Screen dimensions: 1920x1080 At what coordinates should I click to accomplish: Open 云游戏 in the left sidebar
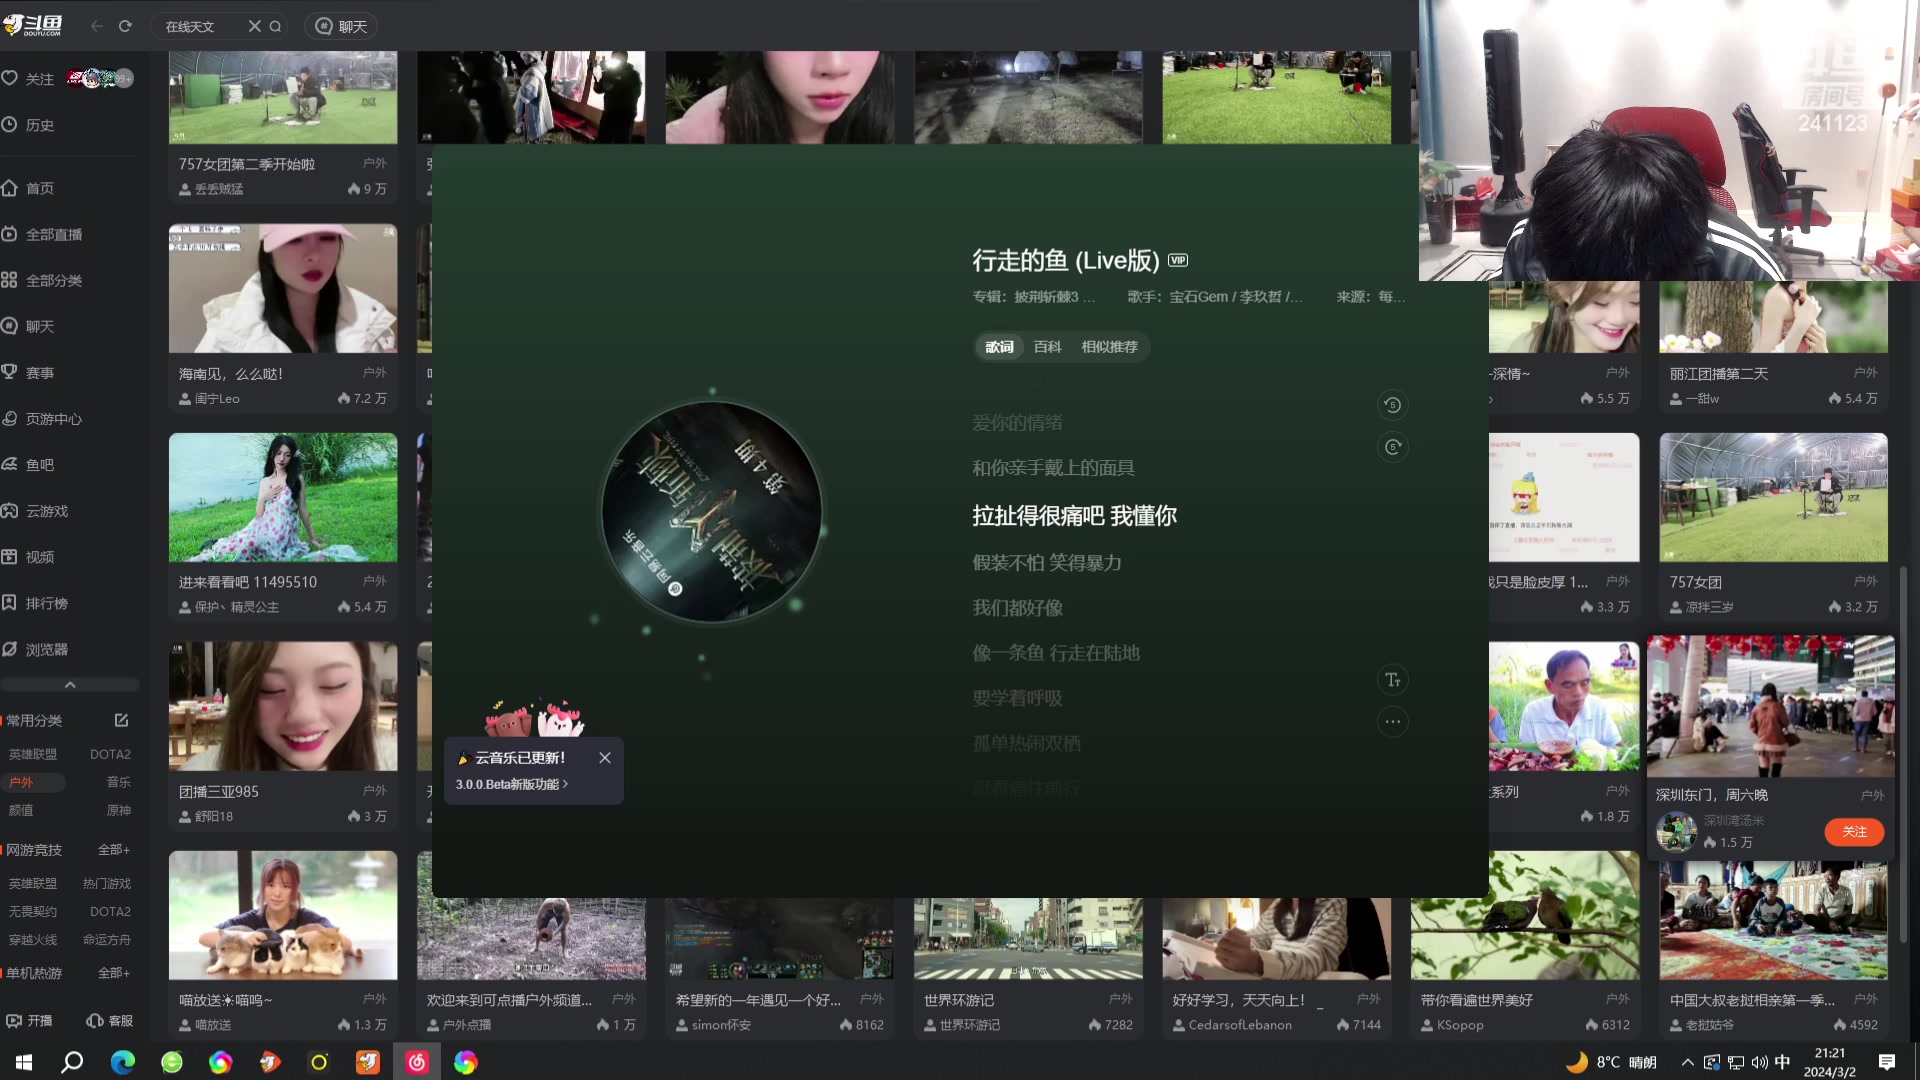coord(44,511)
